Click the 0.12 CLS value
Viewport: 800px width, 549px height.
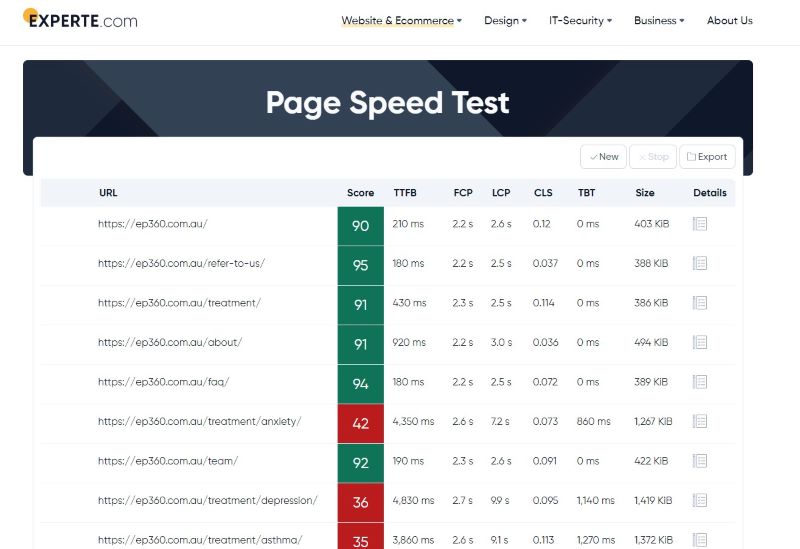pos(541,223)
